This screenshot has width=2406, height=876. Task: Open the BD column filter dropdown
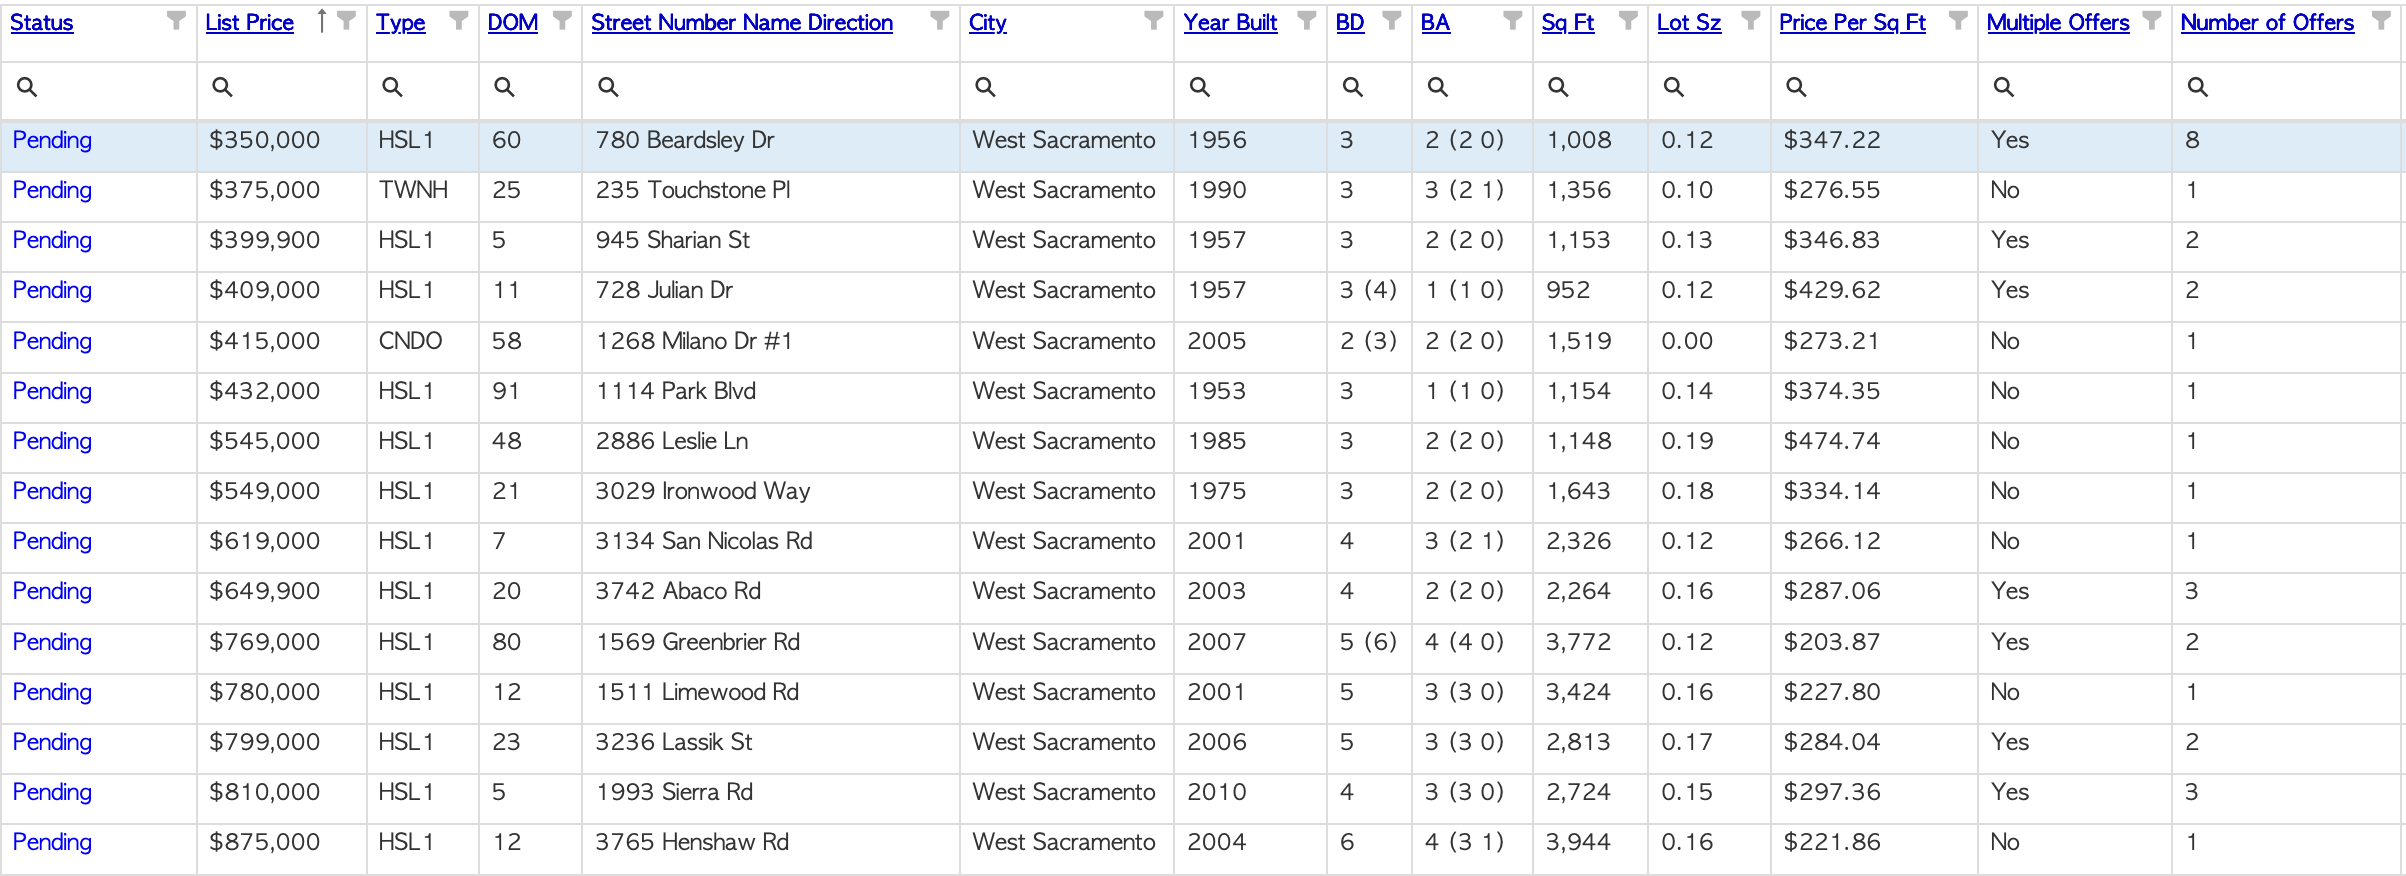click(1392, 21)
